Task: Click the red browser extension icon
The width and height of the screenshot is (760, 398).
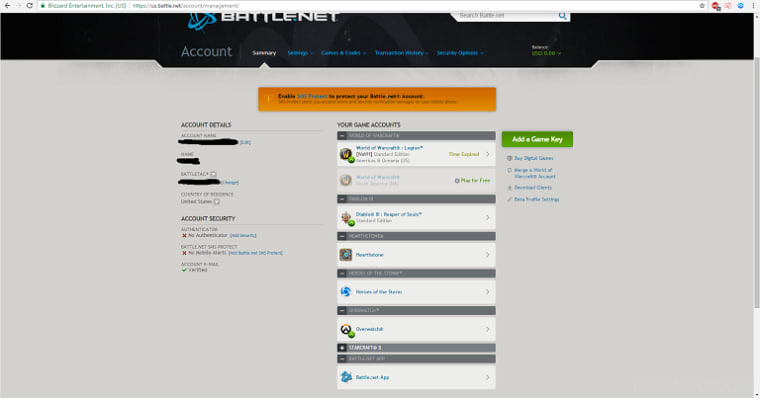Action: coord(715,6)
